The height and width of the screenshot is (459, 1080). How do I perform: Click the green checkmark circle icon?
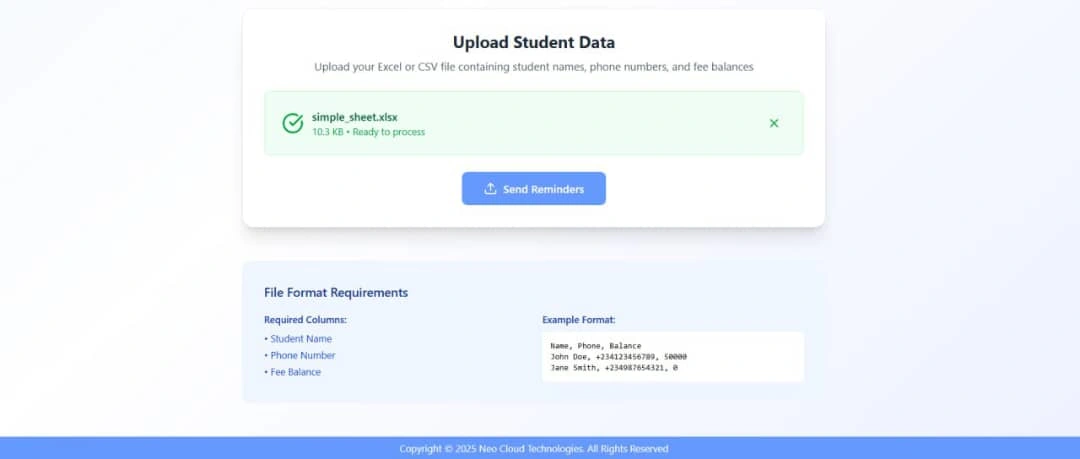(292, 123)
